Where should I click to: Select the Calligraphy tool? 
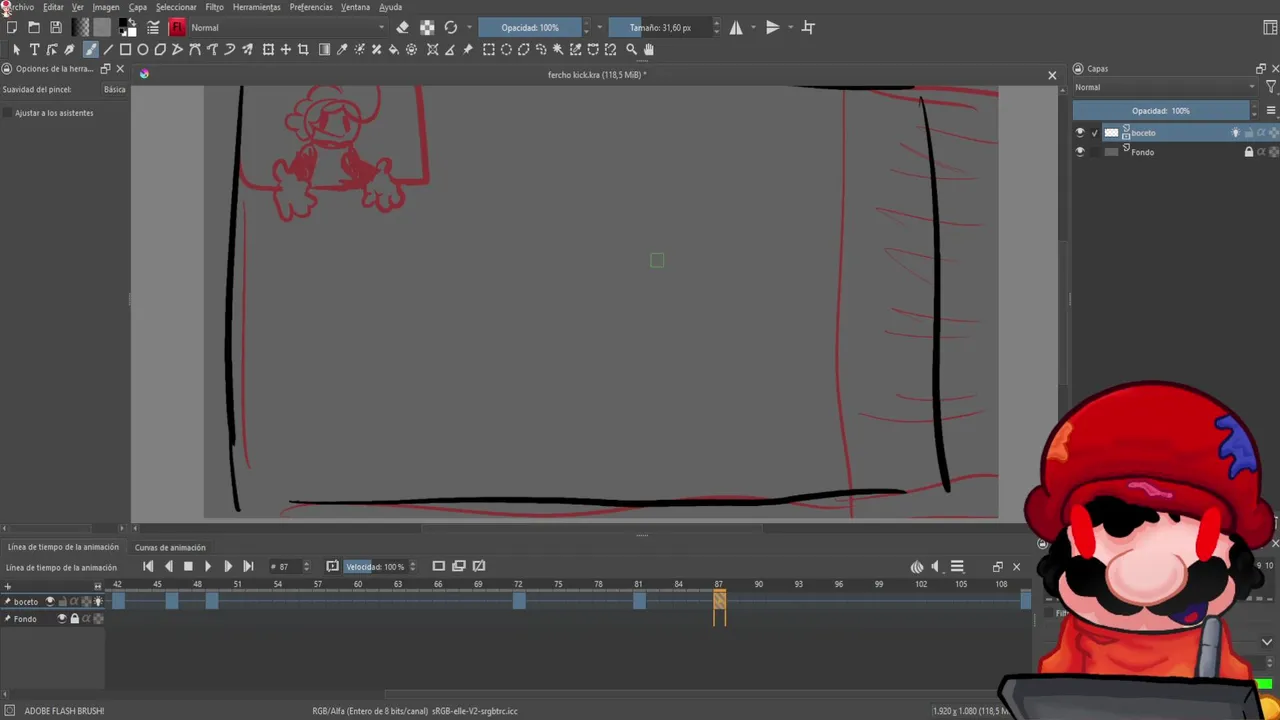[69, 49]
